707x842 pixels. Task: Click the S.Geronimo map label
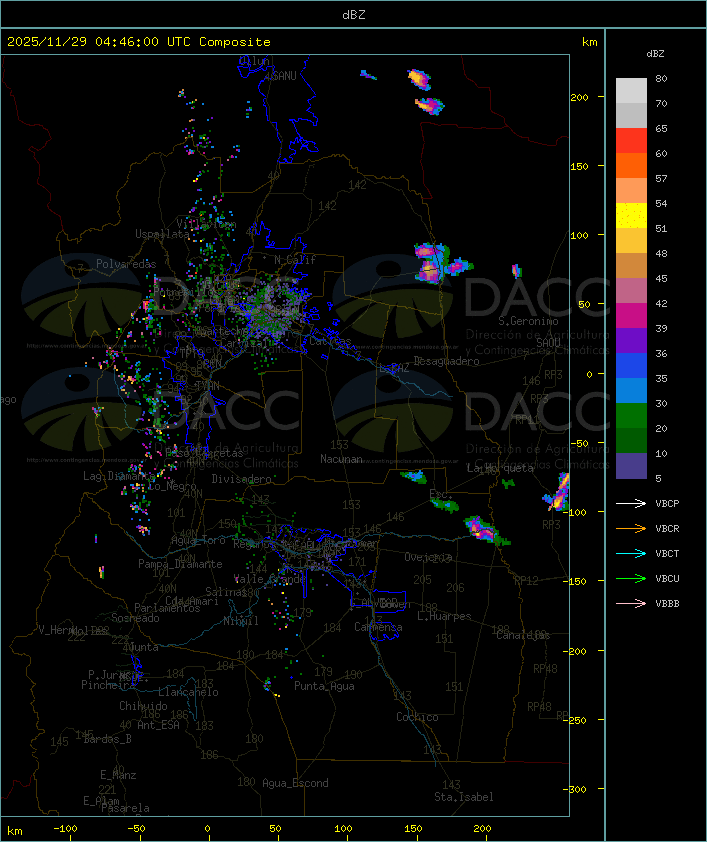[528, 321]
